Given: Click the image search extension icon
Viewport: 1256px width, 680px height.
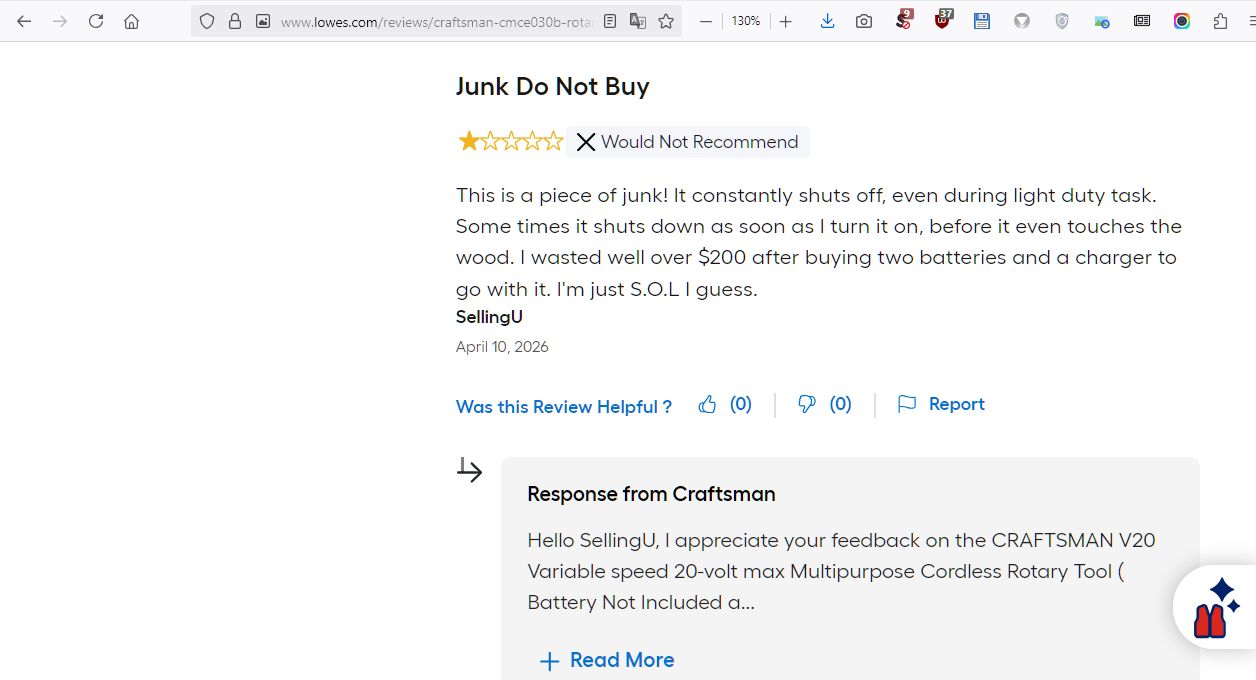Looking at the screenshot, I should point(1102,21).
